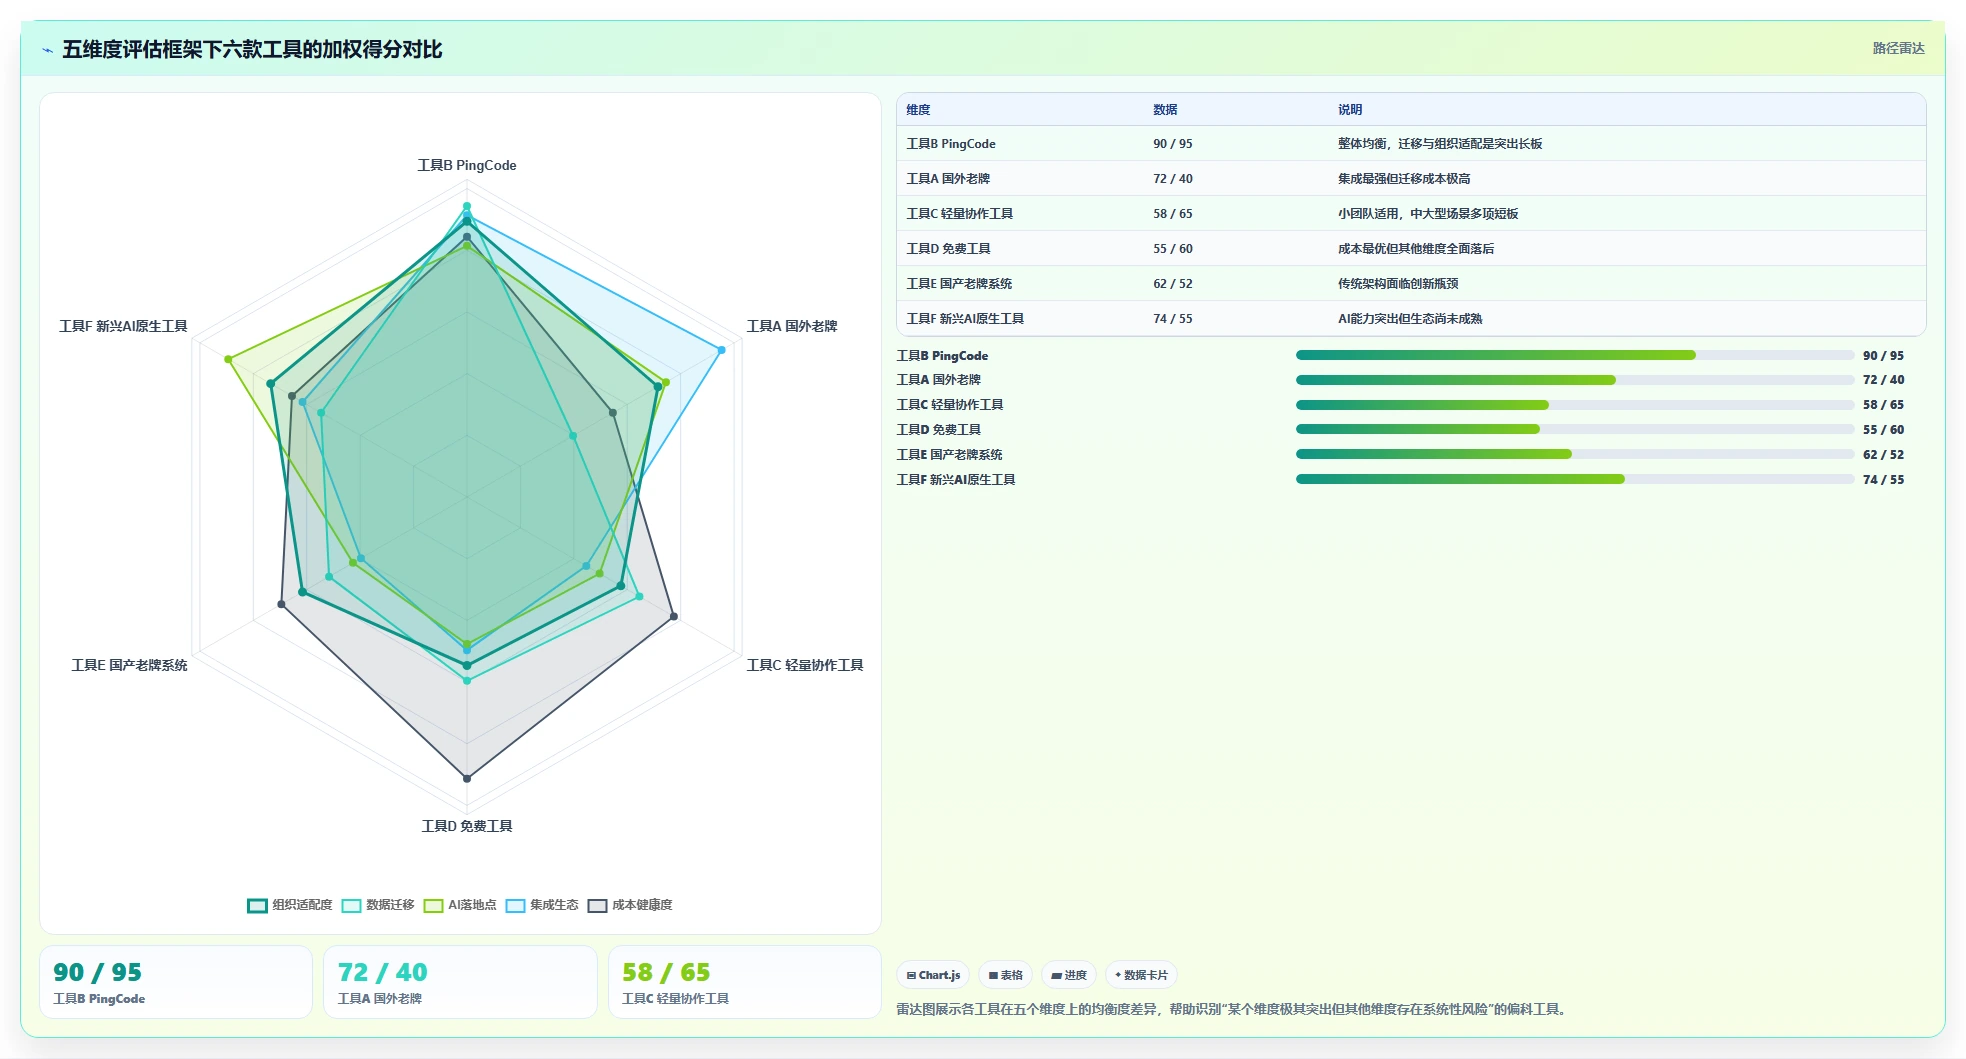Screen dimensions: 1966x1059
Task: Click the 维度 column header
Action: (x=918, y=110)
